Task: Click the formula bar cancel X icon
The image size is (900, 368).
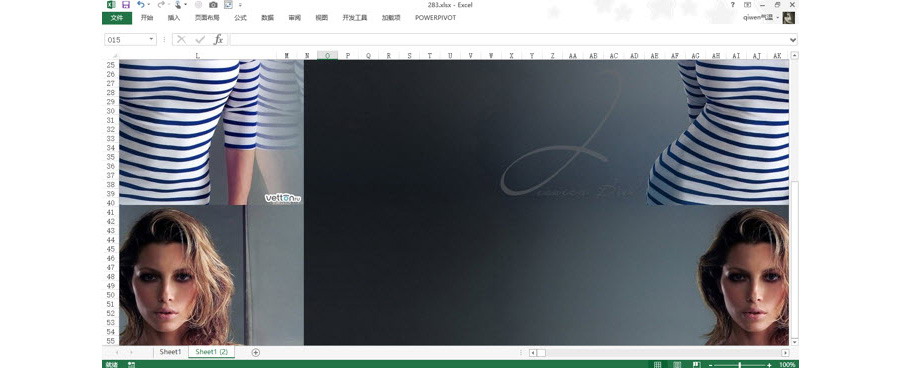Action: 181,40
